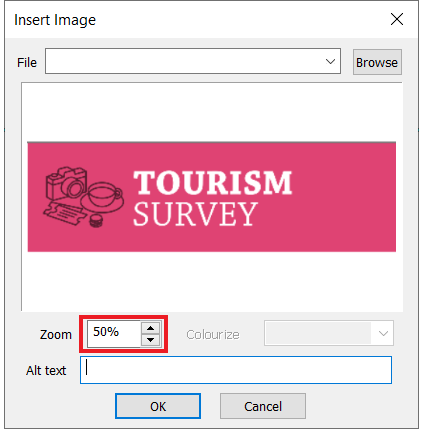Focus the File path text field

183,61
